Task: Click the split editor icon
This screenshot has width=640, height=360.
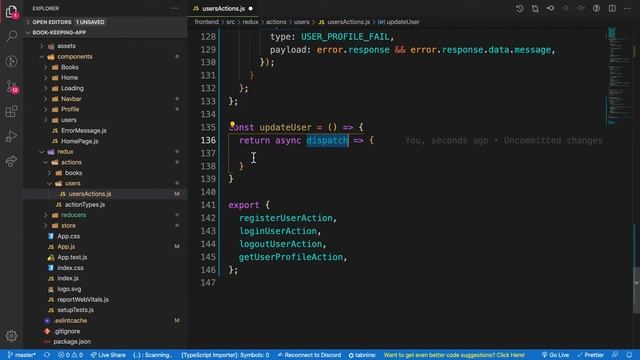Action: pyautogui.click(x=612, y=9)
